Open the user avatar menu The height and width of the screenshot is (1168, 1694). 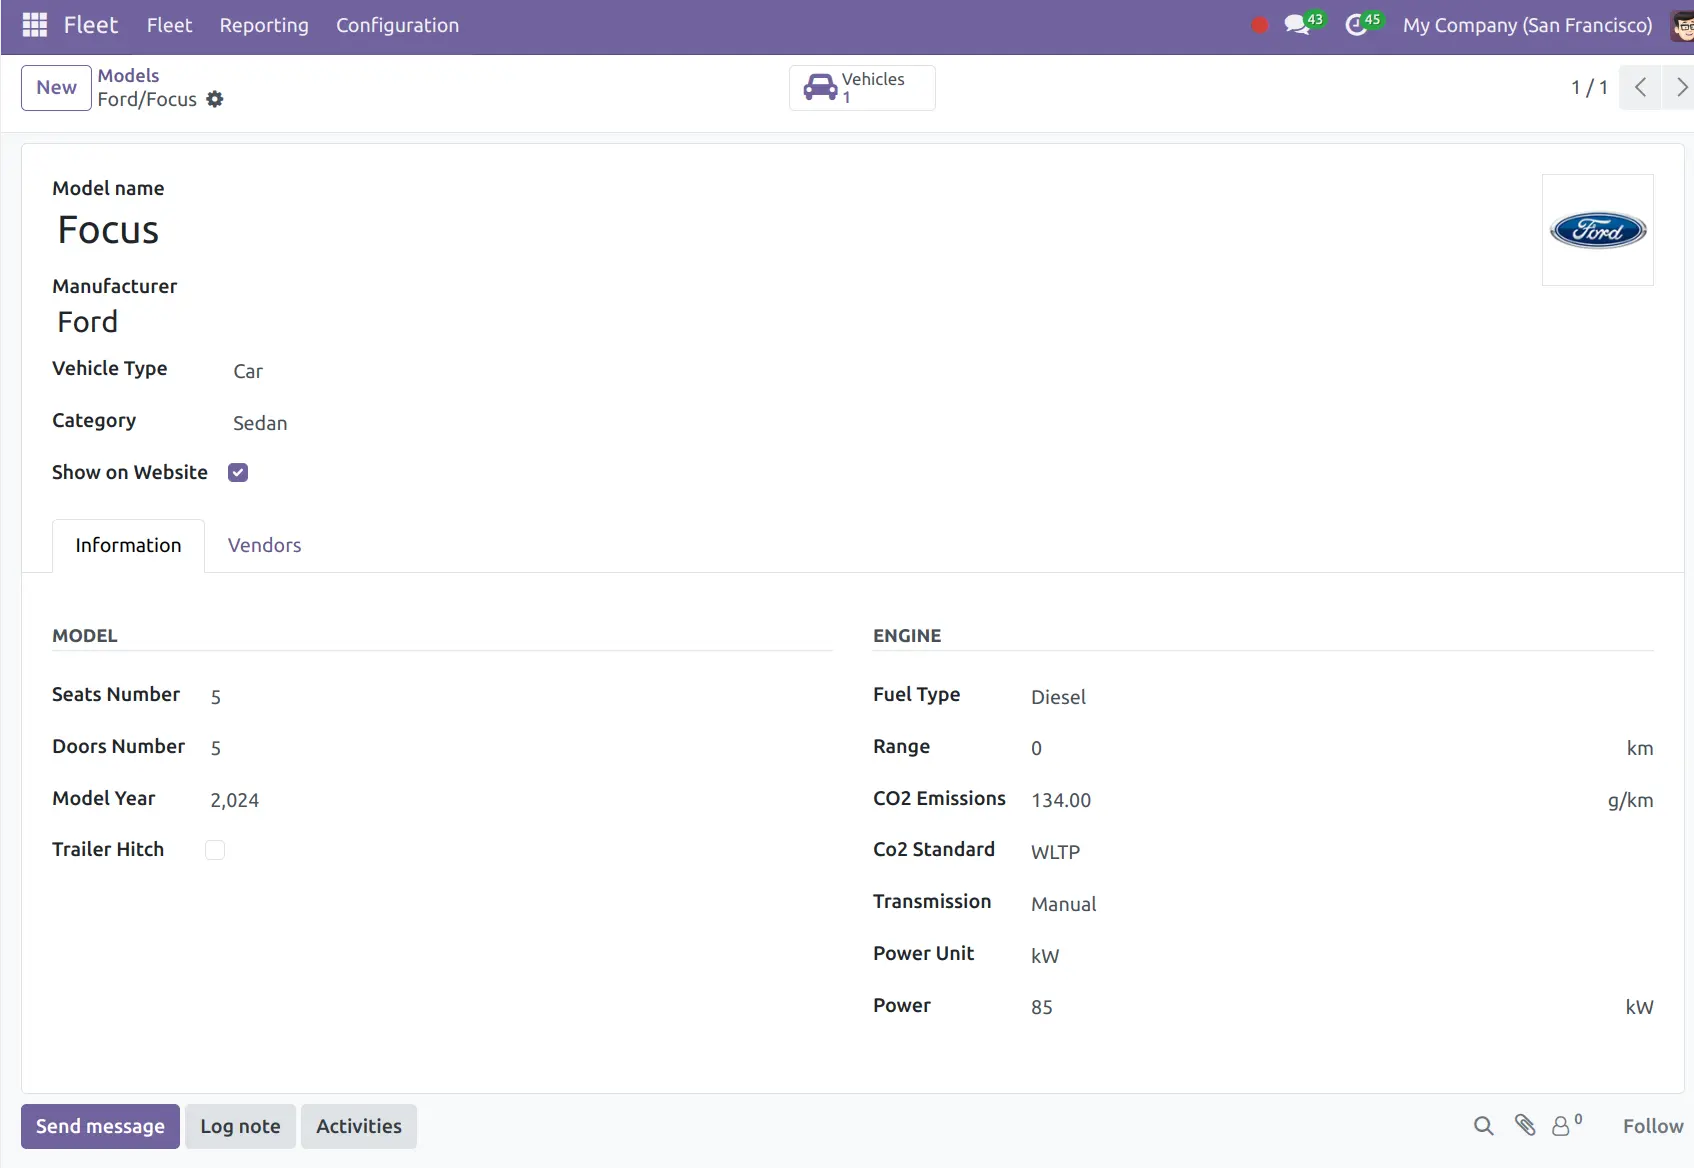(x=1683, y=25)
